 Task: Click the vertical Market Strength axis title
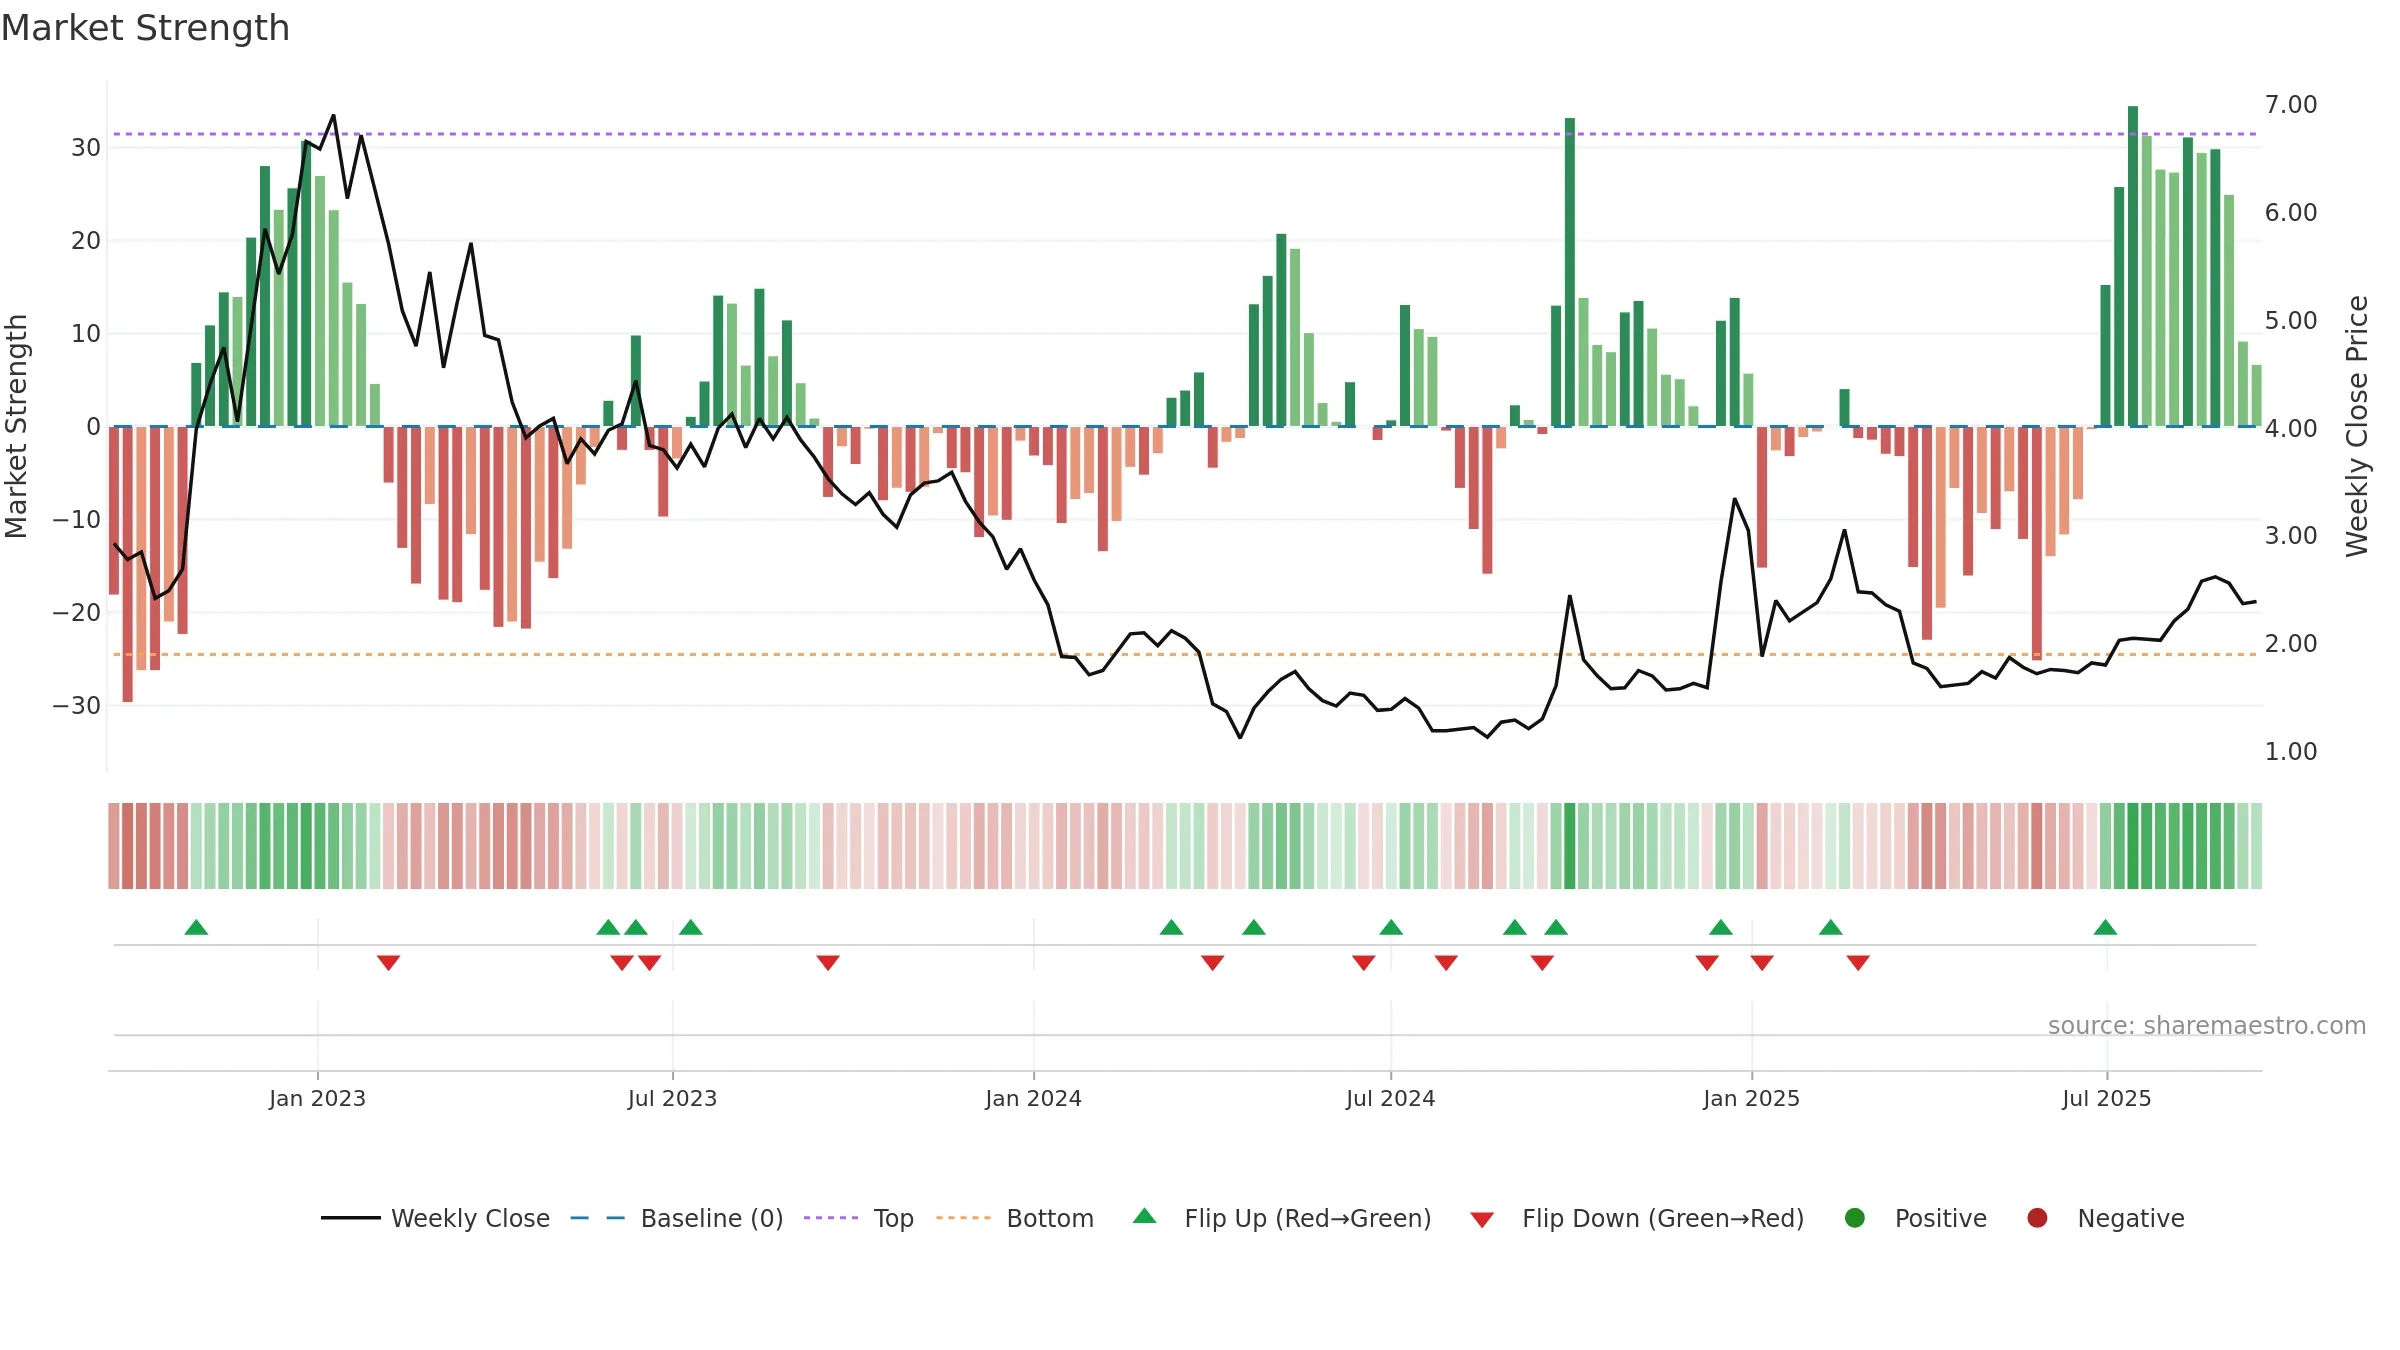16,426
